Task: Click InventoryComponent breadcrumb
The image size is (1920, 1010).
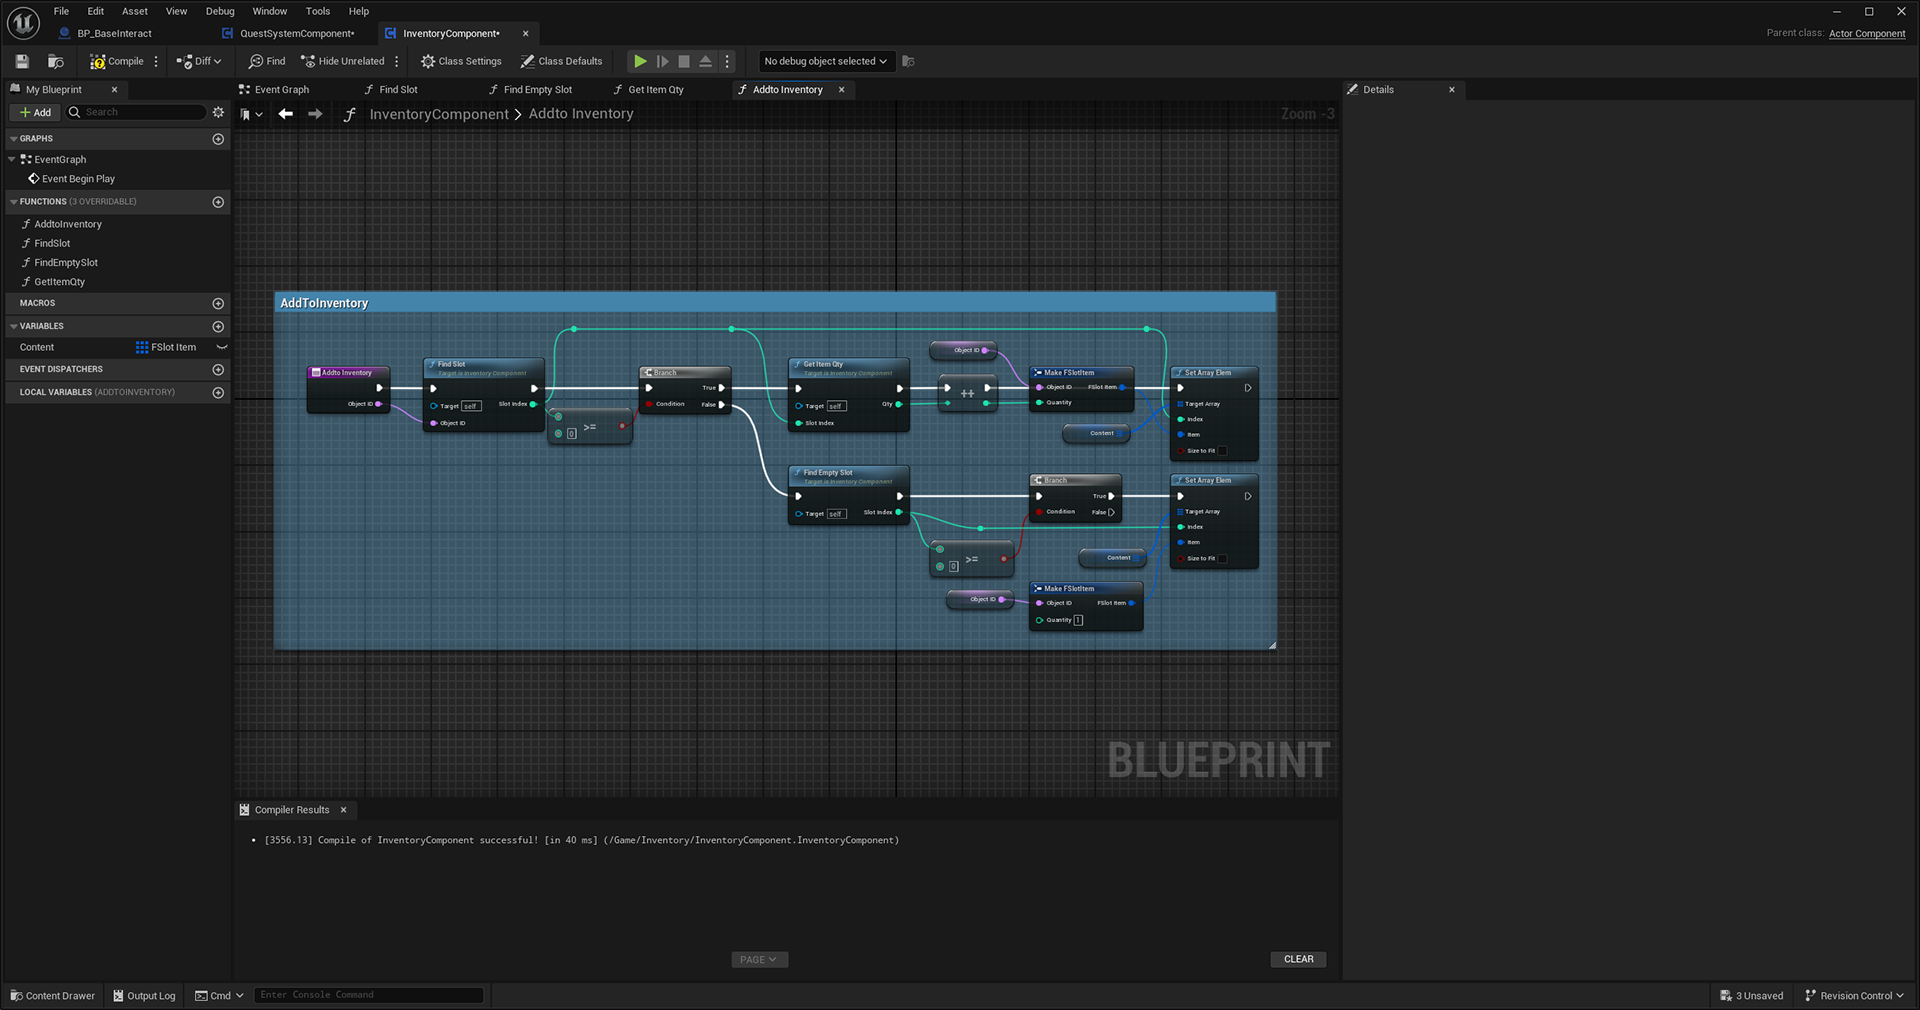Action: (x=439, y=114)
